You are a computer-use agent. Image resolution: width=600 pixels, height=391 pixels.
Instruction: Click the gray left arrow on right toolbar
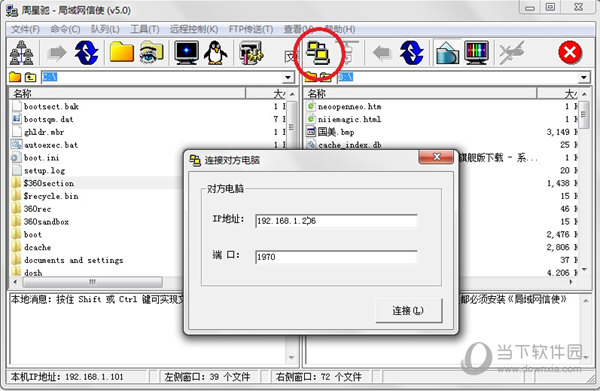[382, 53]
